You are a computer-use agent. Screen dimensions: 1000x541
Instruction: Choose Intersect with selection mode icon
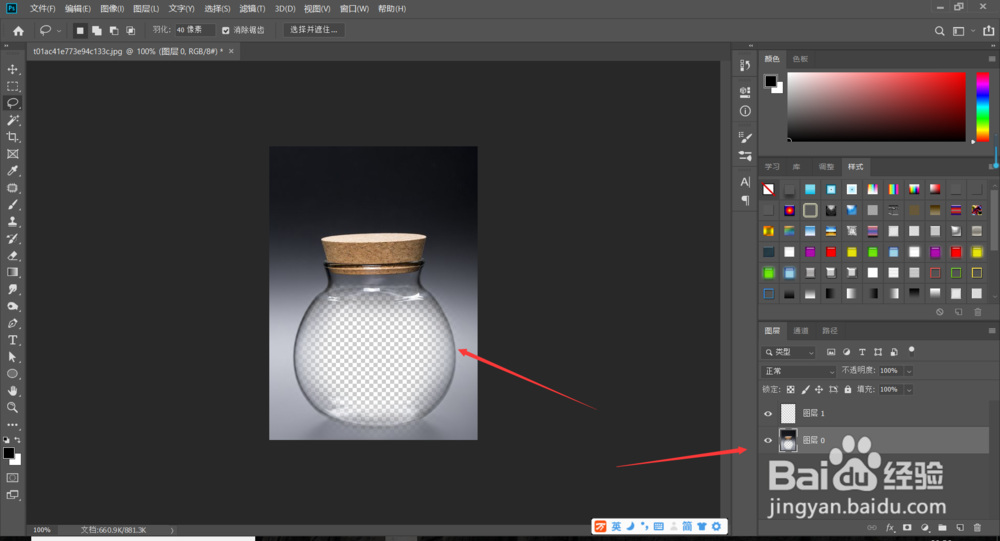point(130,30)
